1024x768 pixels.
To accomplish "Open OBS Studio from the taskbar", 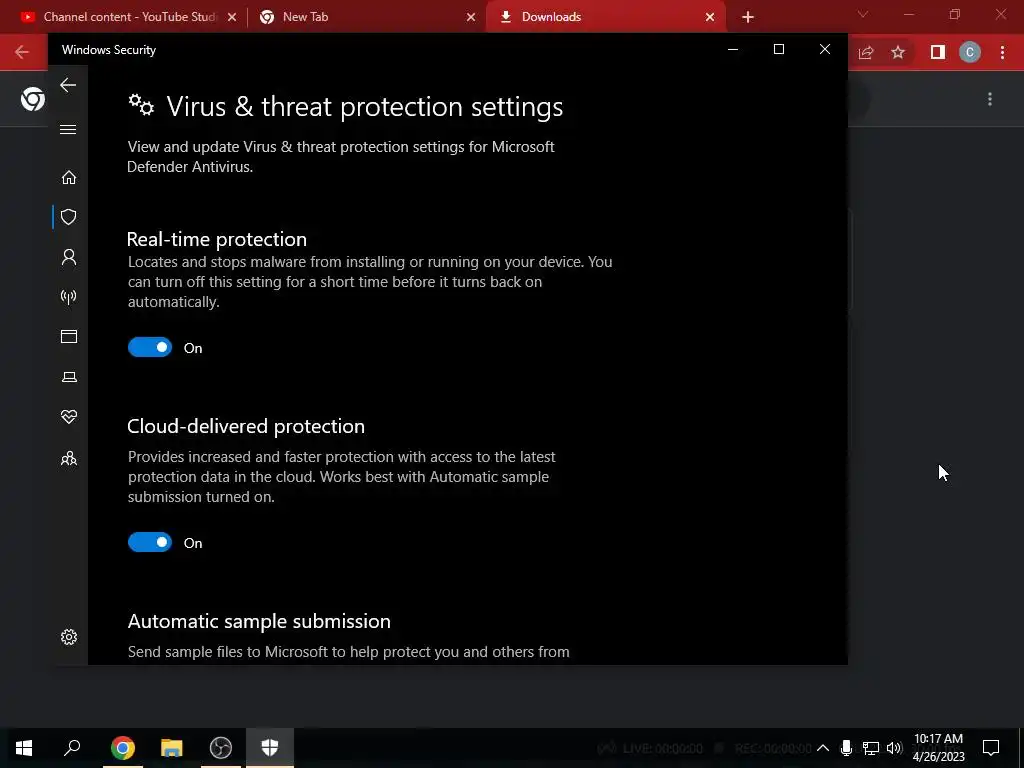I will coord(221,748).
